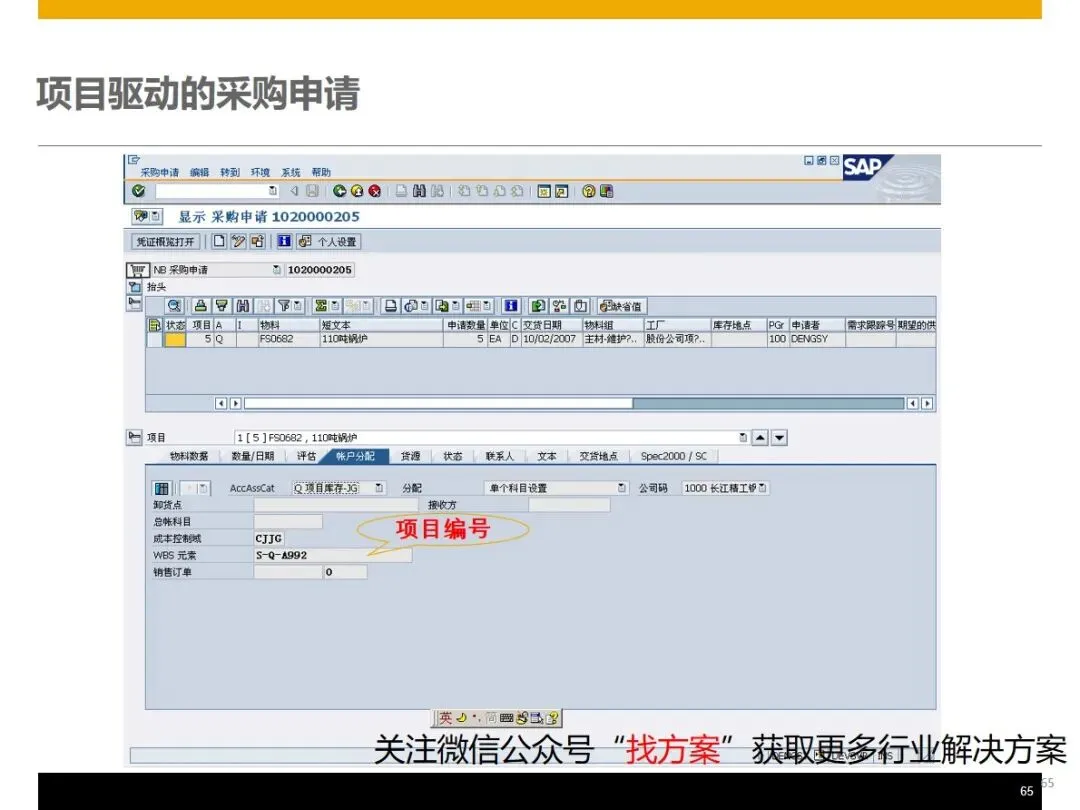Screen dimensions: 1080x810
Task: Open the 公司码 1000 dropdown
Action: click(762, 488)
